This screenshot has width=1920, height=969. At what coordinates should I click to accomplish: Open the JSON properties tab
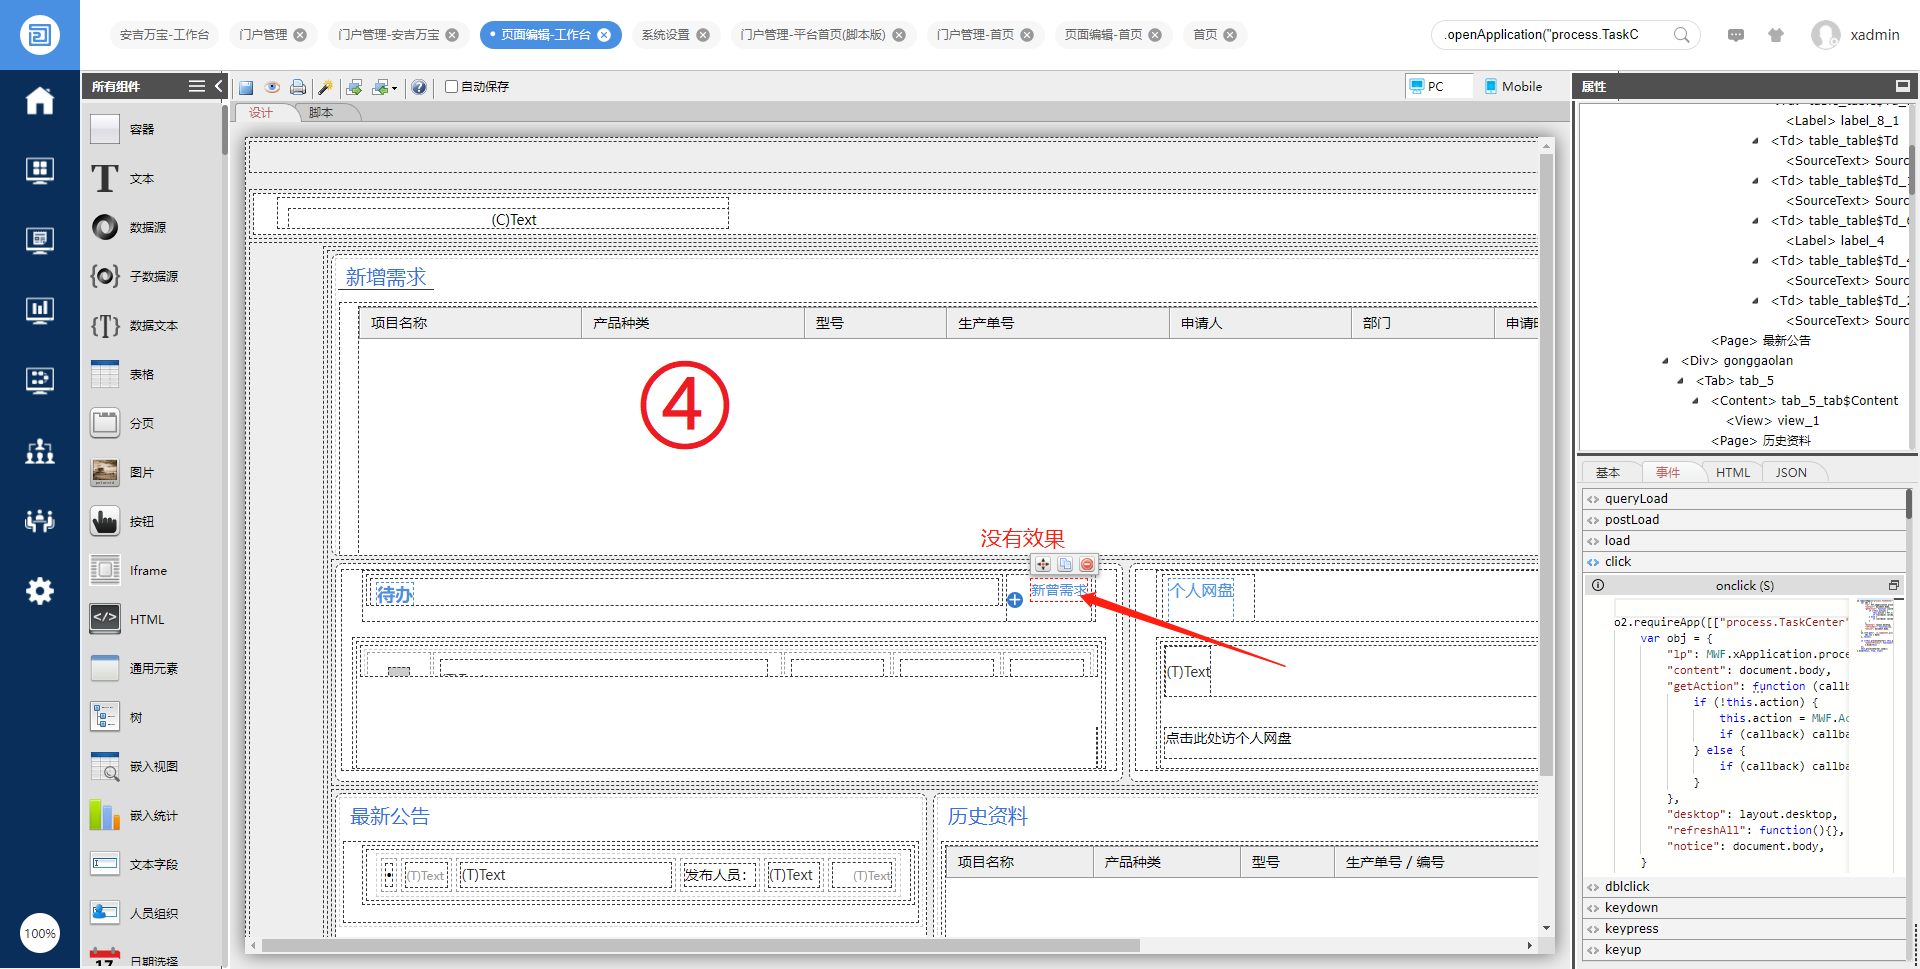pyautogui.click(x=1791, y=473)
